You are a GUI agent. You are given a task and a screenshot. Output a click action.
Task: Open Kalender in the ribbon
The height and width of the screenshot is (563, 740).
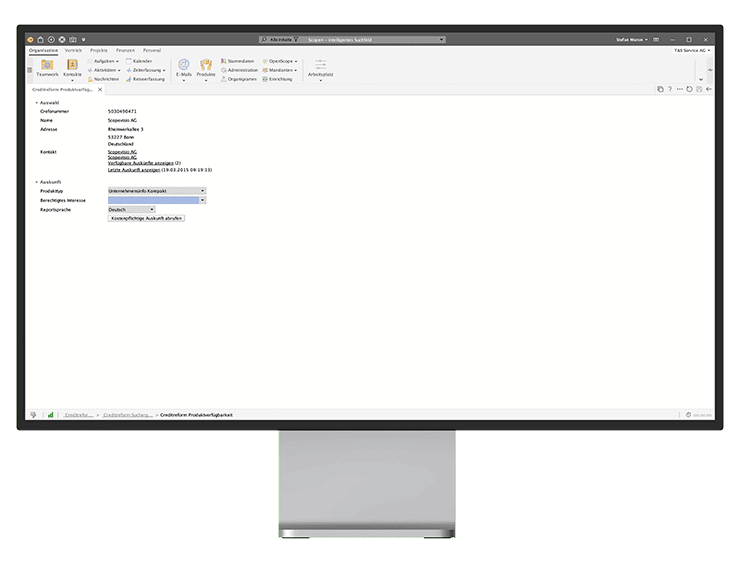(139, 61)
